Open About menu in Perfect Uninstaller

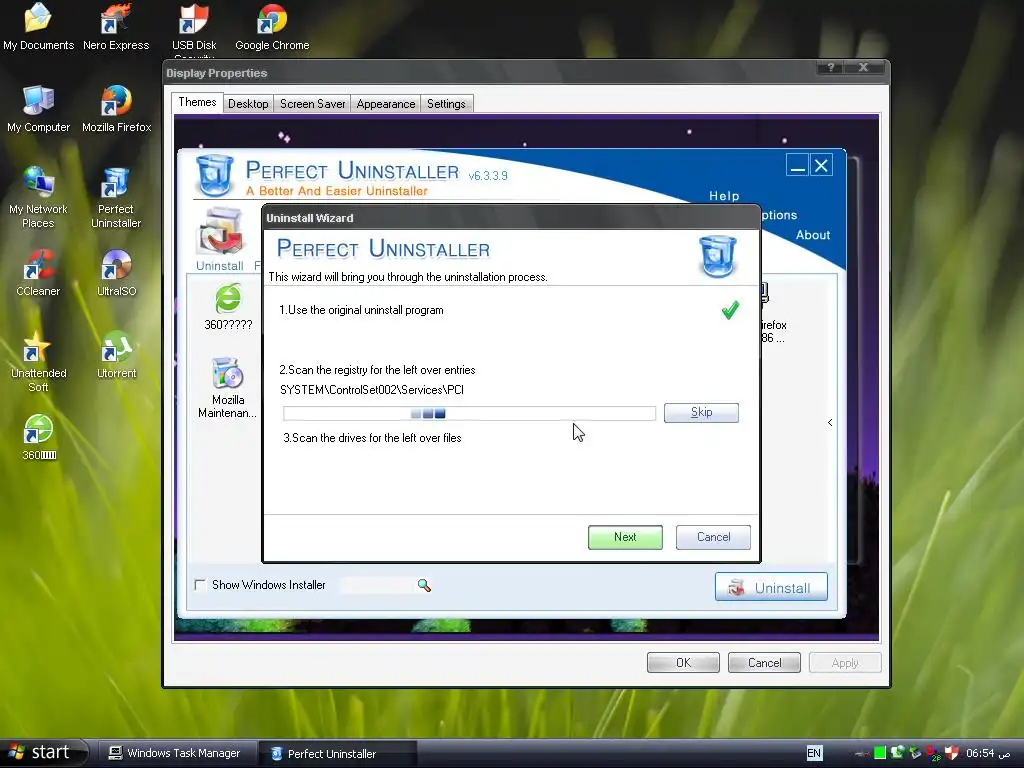pos(812,235)
